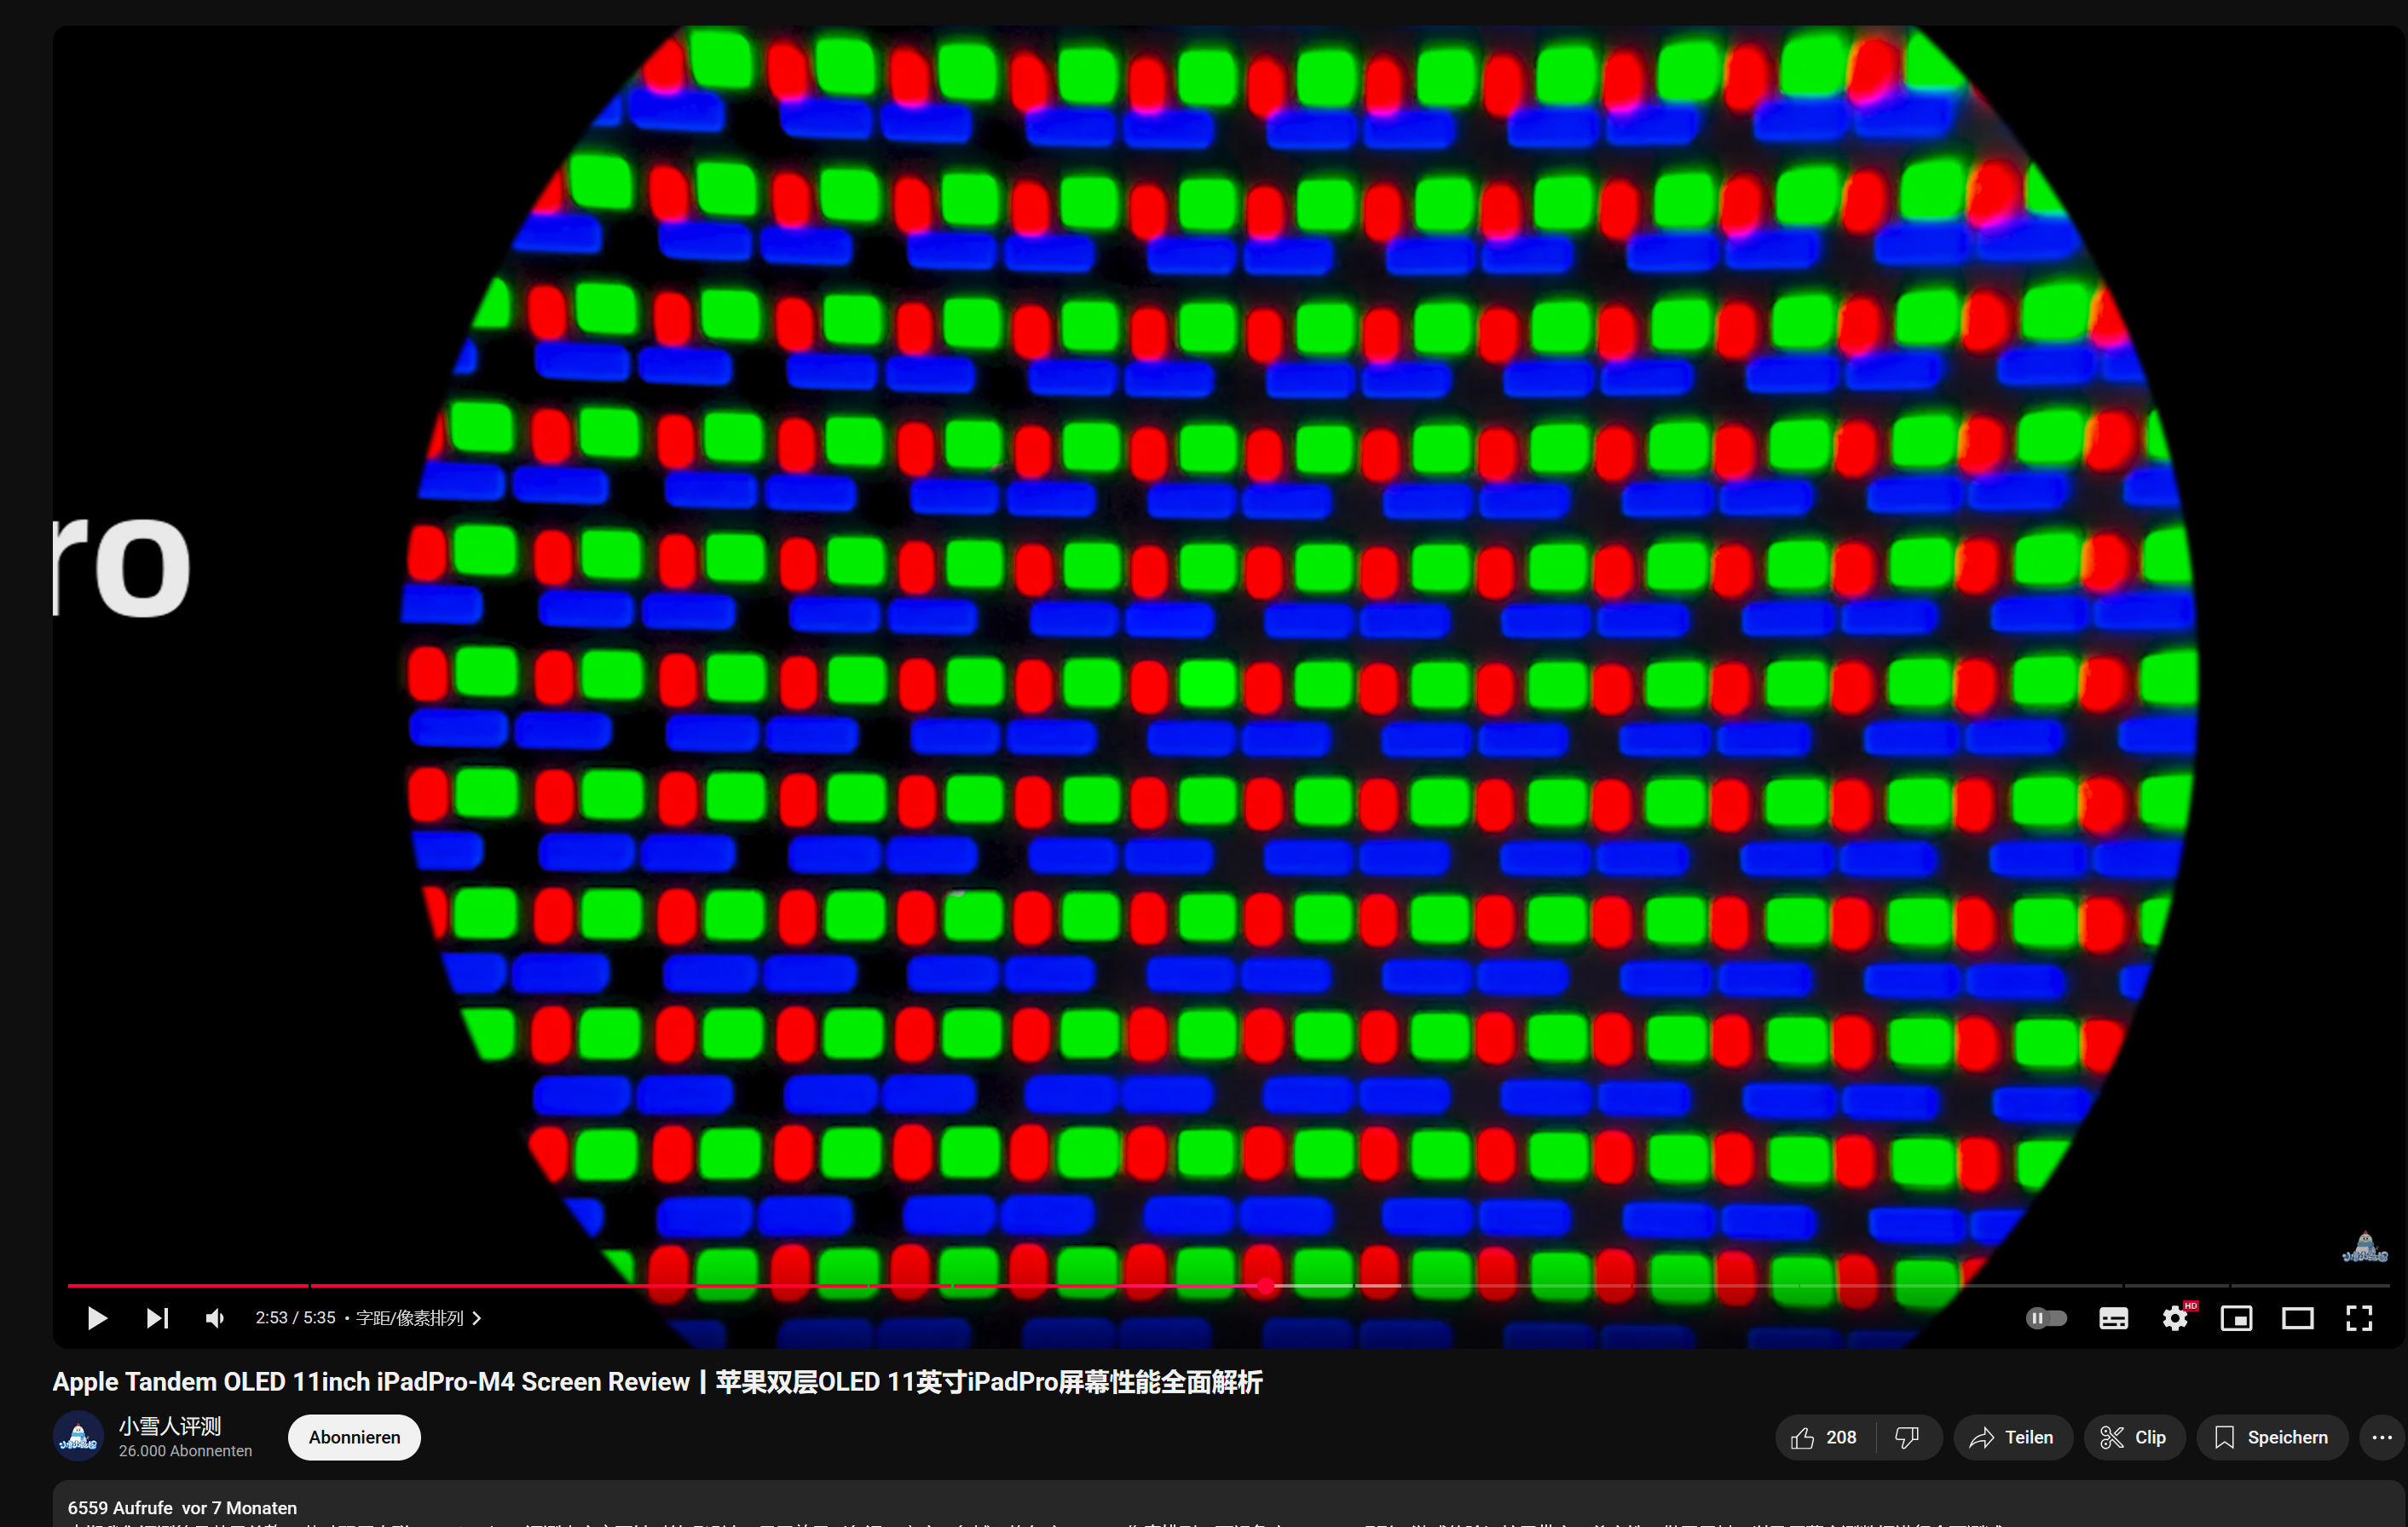
Task: Save the video with Speichern
Action: (2271, 1437)
